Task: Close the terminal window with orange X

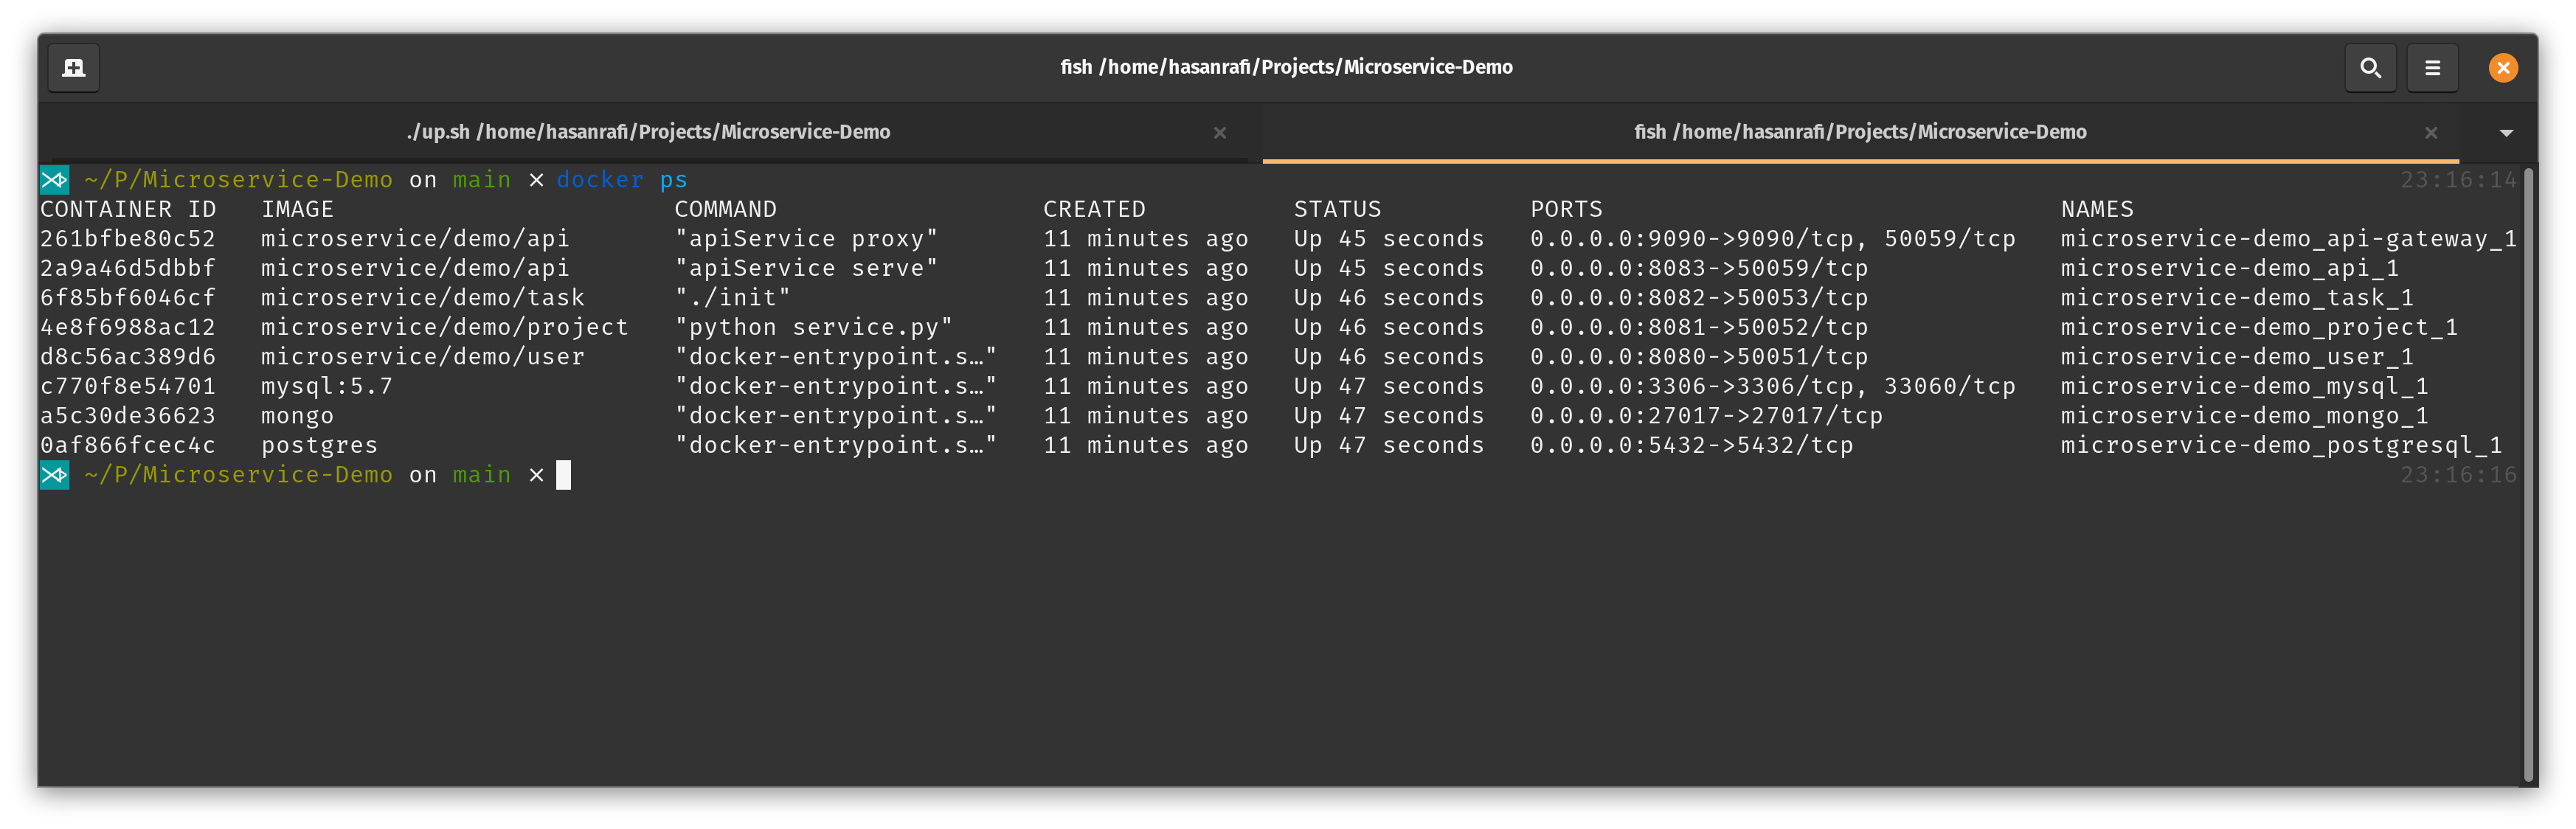Action: 2503,67
